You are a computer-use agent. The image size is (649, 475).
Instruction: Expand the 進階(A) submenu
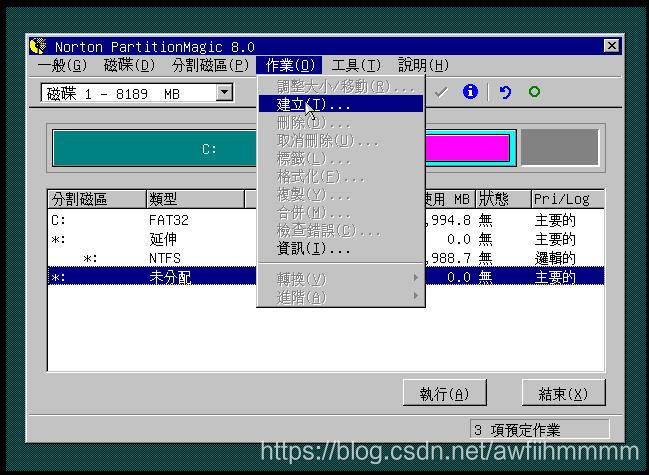[341, 297]
